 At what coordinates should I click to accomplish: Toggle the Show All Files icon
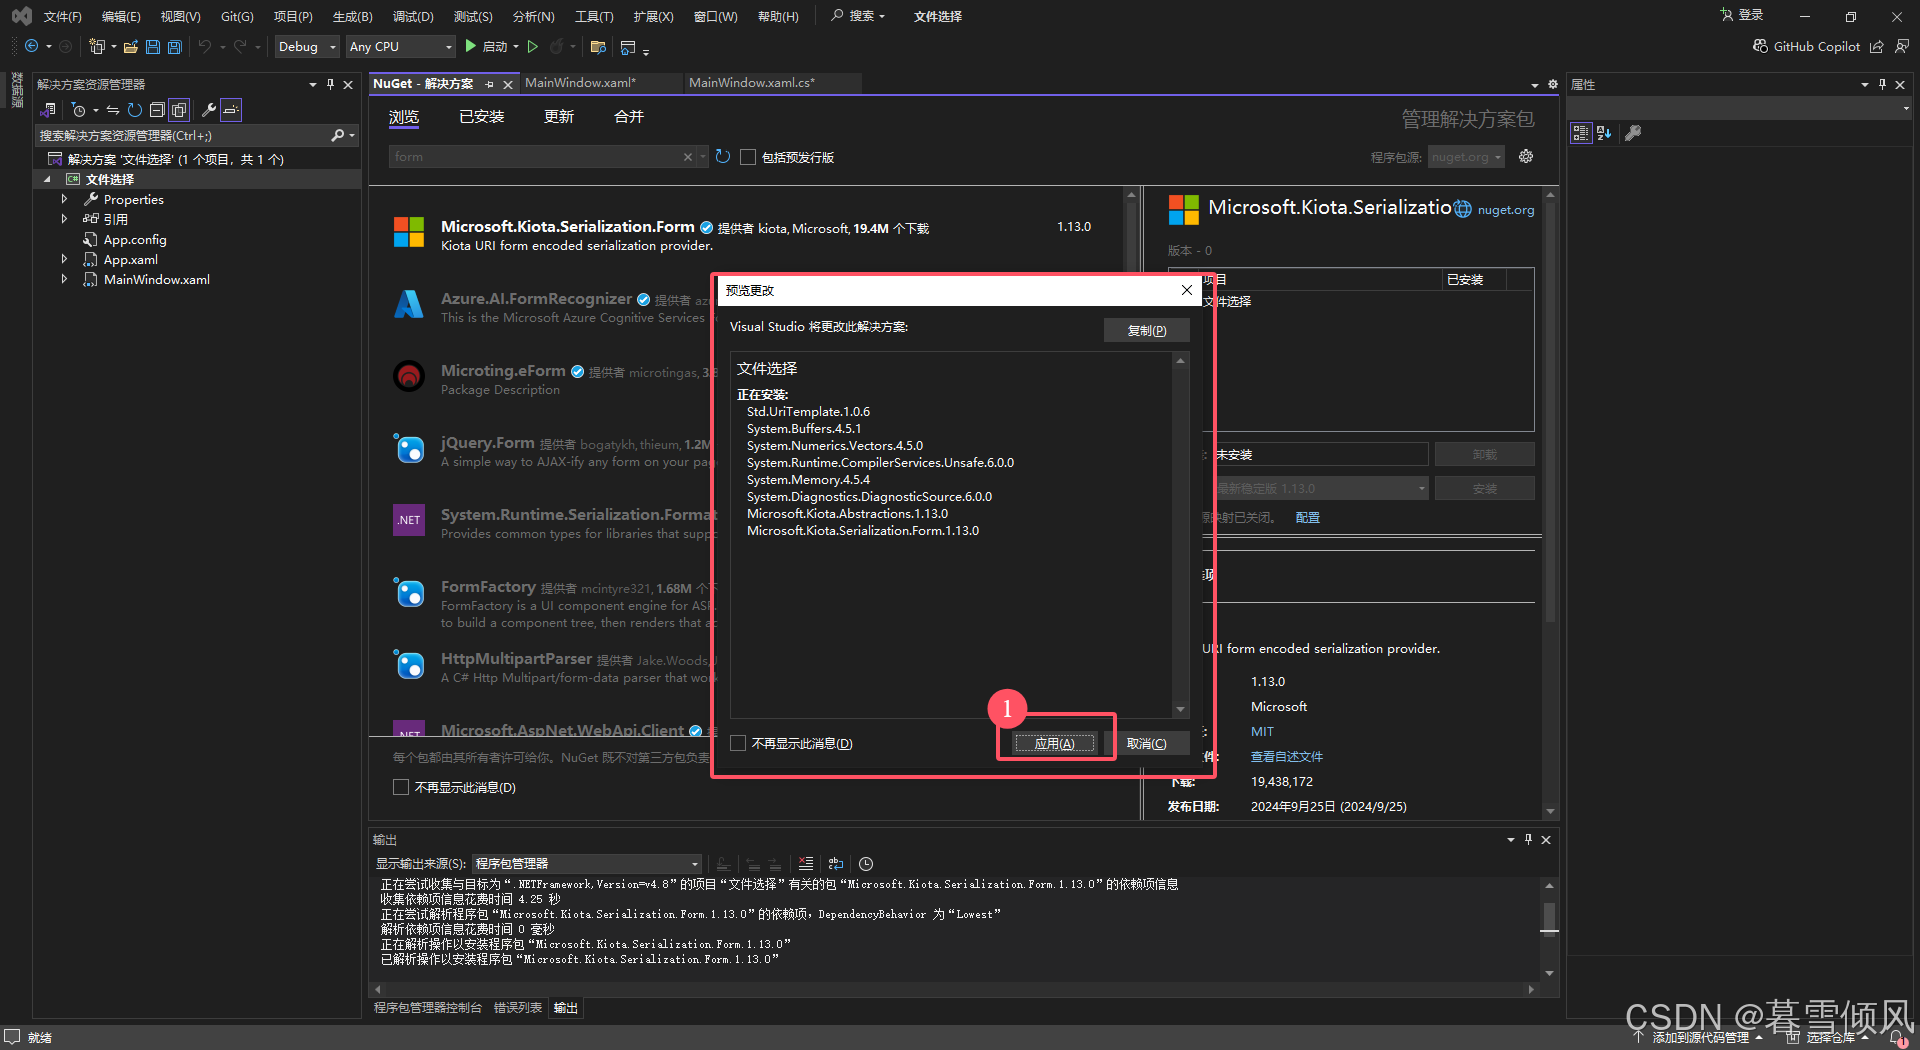(x=179, y=110)
